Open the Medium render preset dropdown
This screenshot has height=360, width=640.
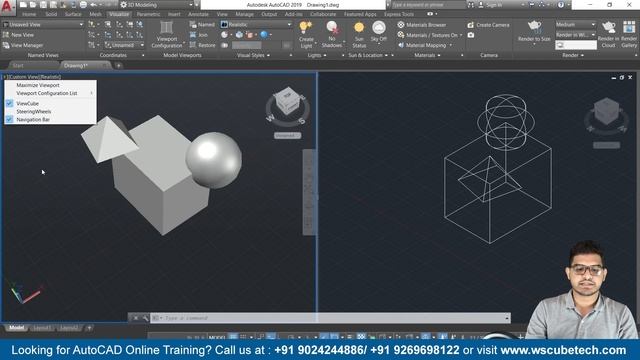576,24
